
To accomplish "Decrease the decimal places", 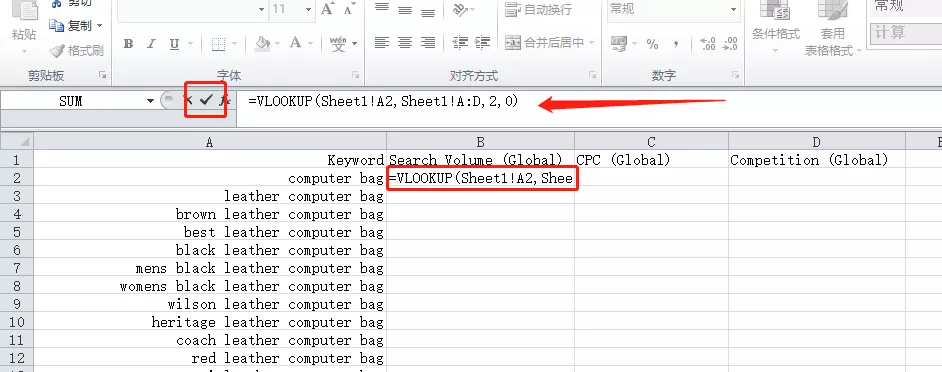I will (730, 43).
